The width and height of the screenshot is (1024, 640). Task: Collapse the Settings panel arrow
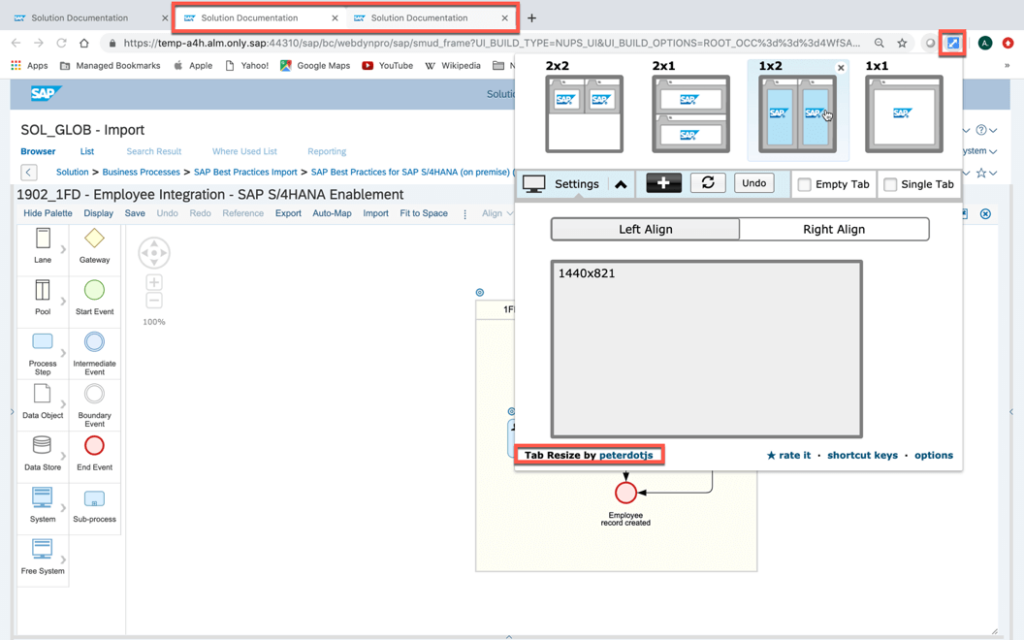coord(620,185)
